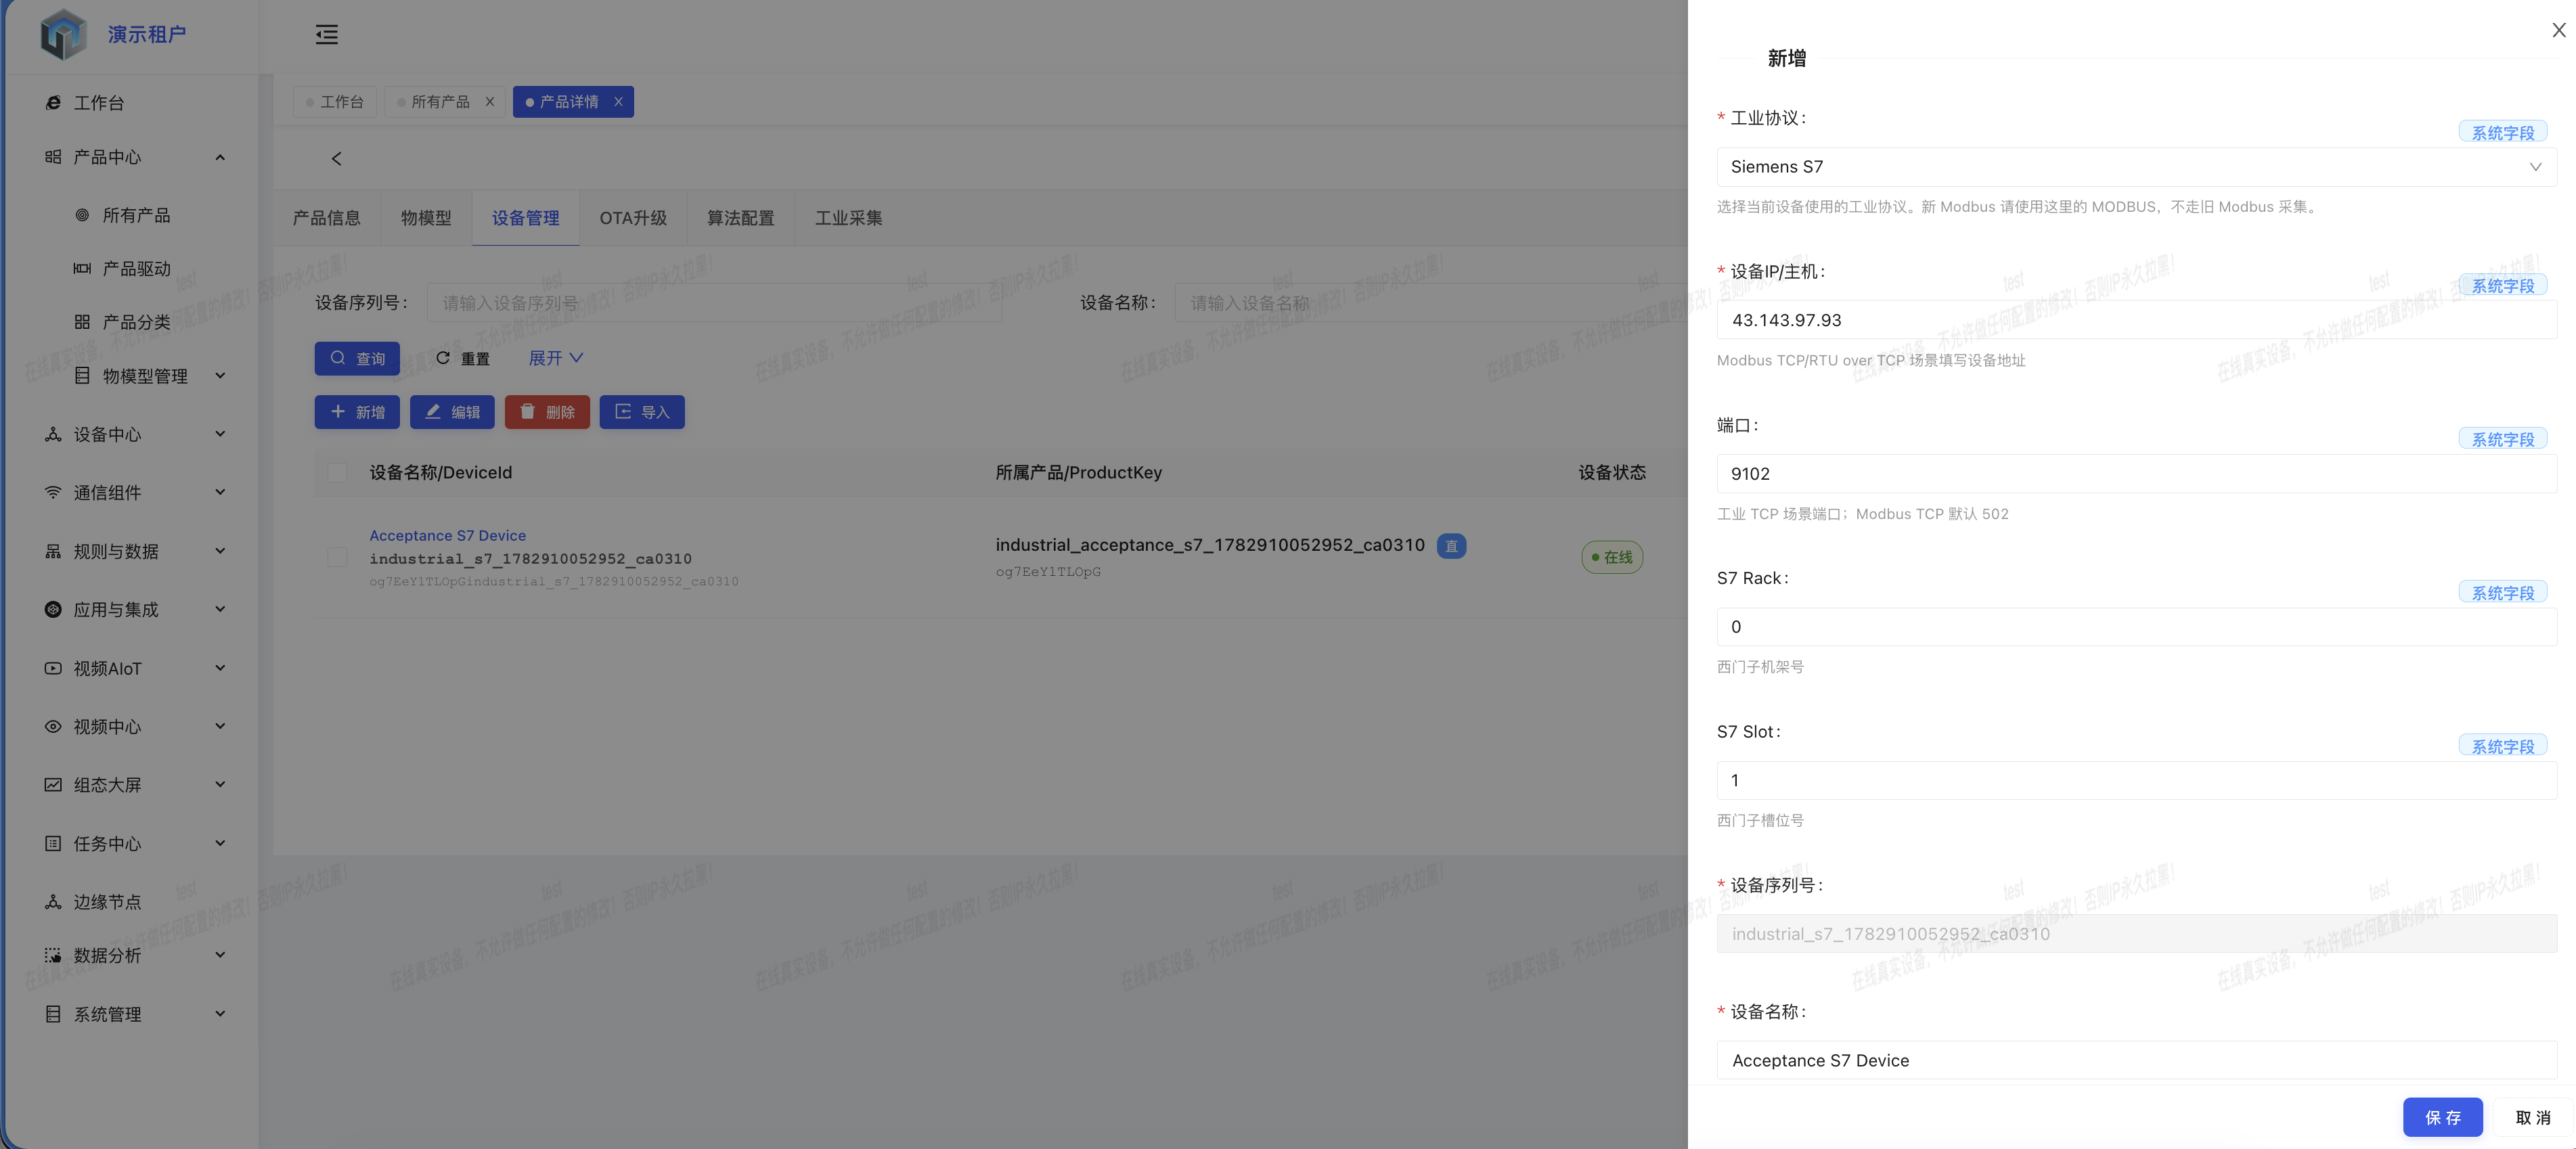Click the 组态大屏 chart icon
The height and width of the screenshot is (1149, 2576).
click(53, 785)
